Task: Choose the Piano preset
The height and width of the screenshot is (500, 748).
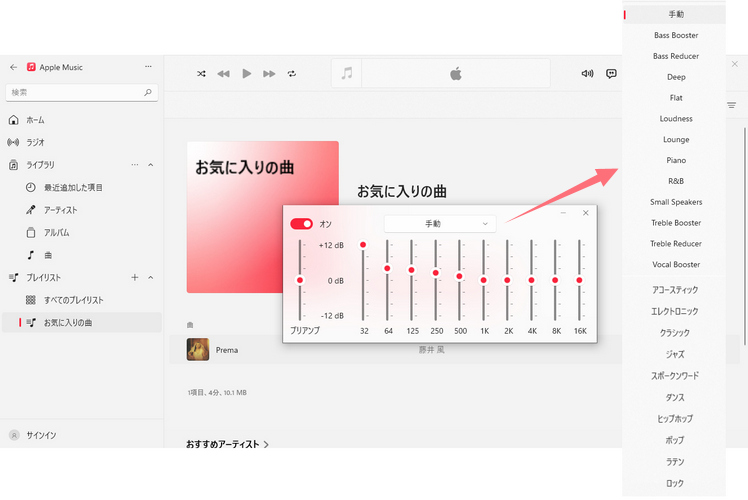Action: [675, 160]
